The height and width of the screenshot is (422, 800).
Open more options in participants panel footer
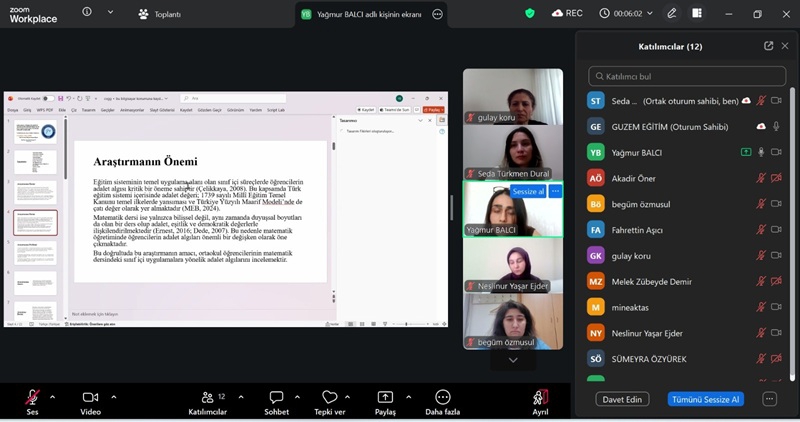click(x=769, y=399)
